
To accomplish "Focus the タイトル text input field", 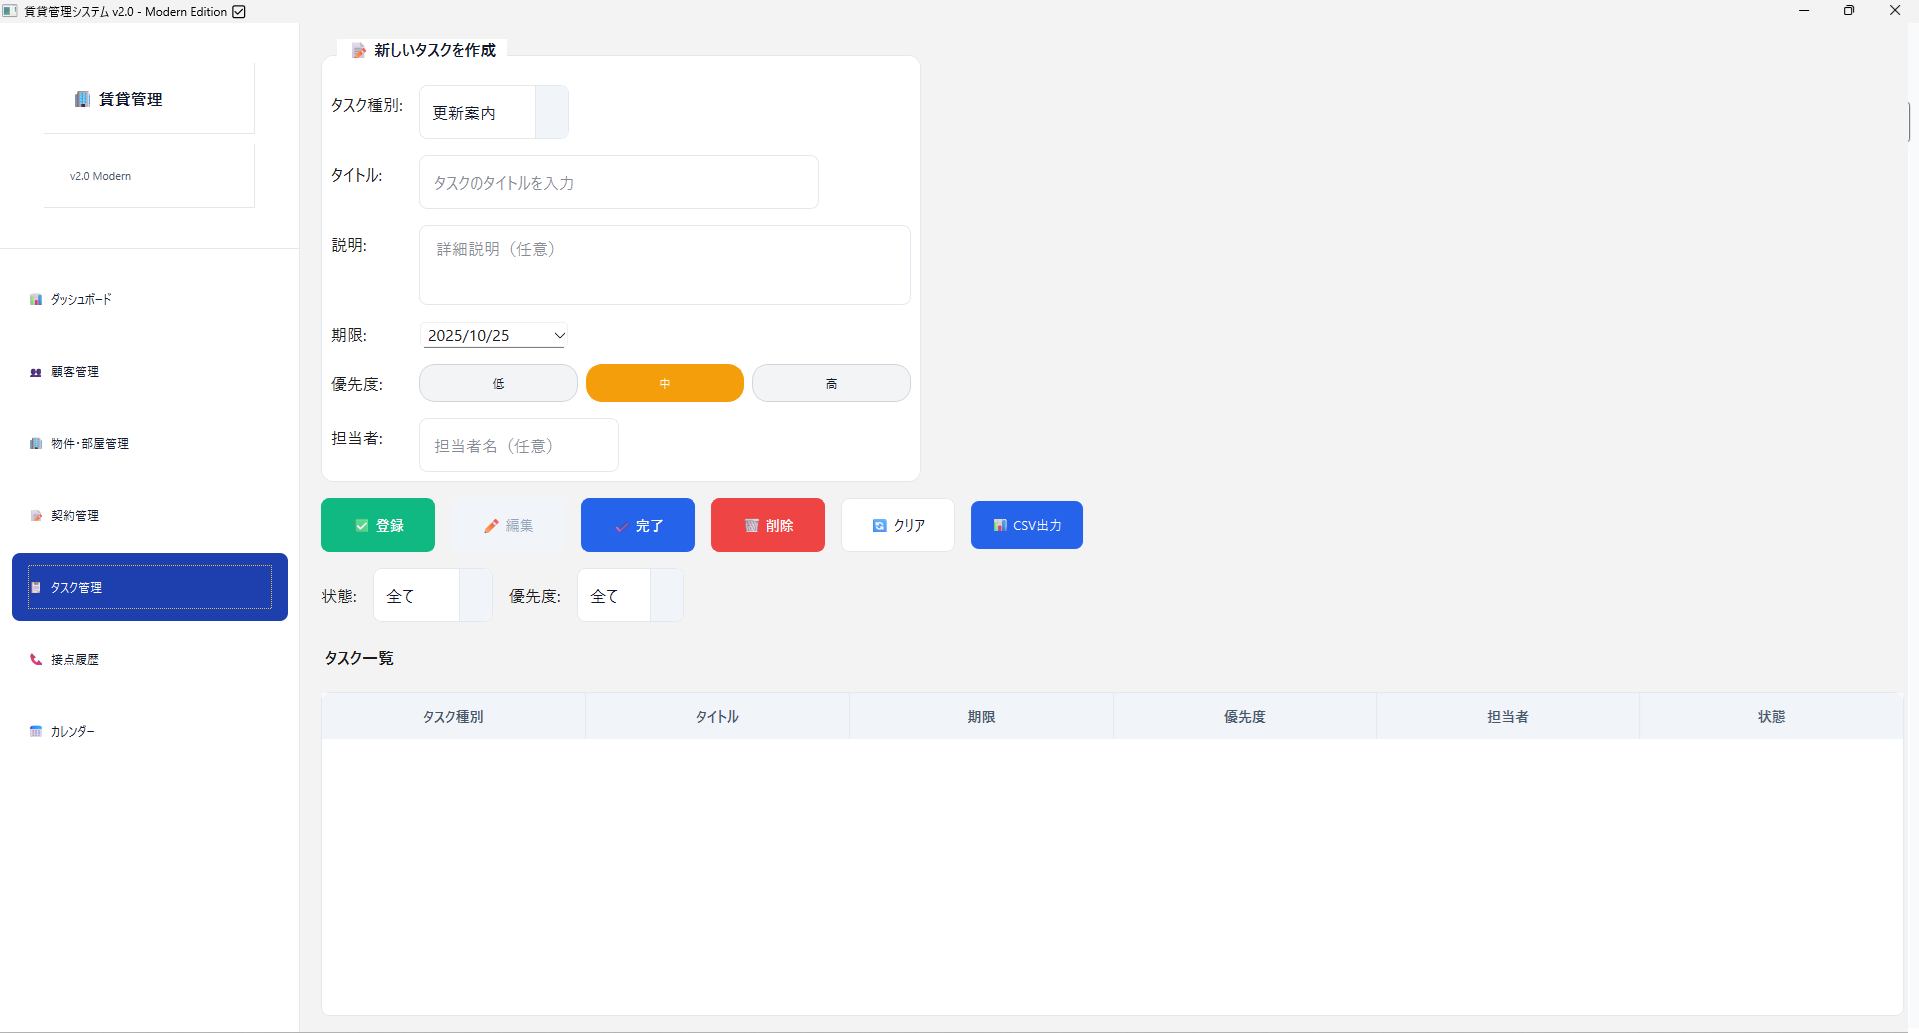I will point(618,183).
